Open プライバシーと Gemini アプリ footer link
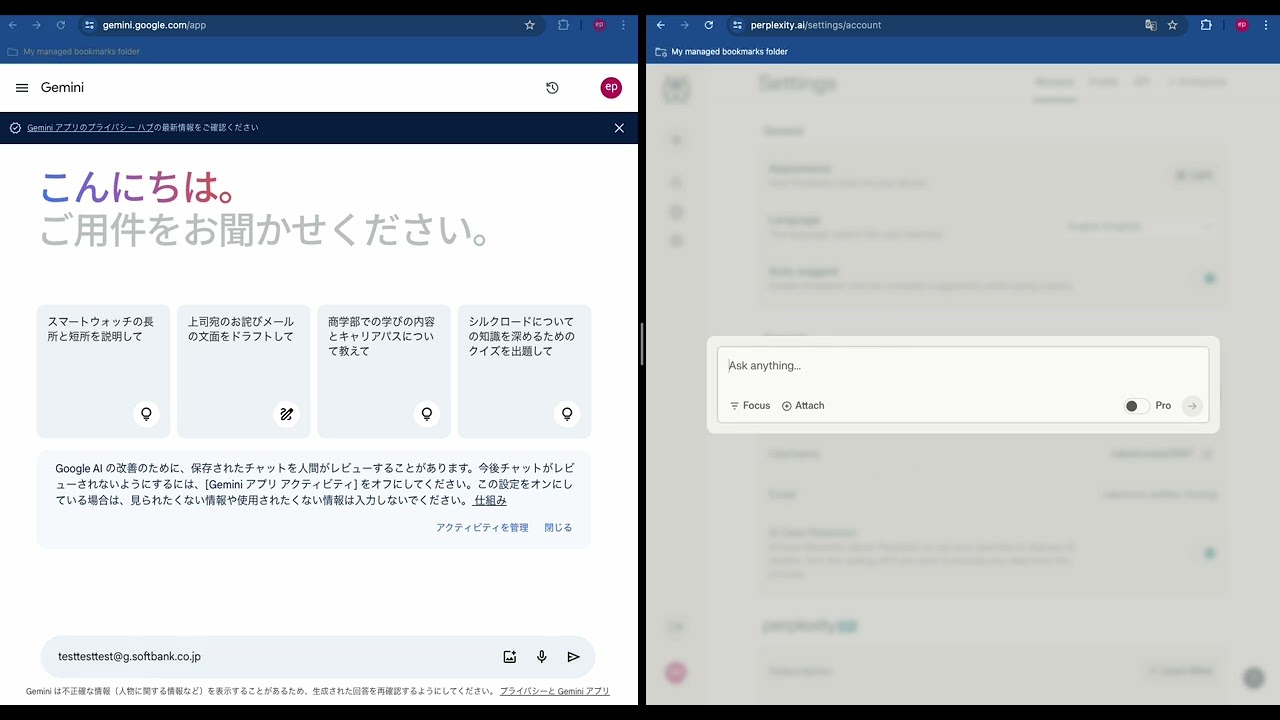This screenshot has width=1280, height=720. pyautogui.click(x=555, y=691)
